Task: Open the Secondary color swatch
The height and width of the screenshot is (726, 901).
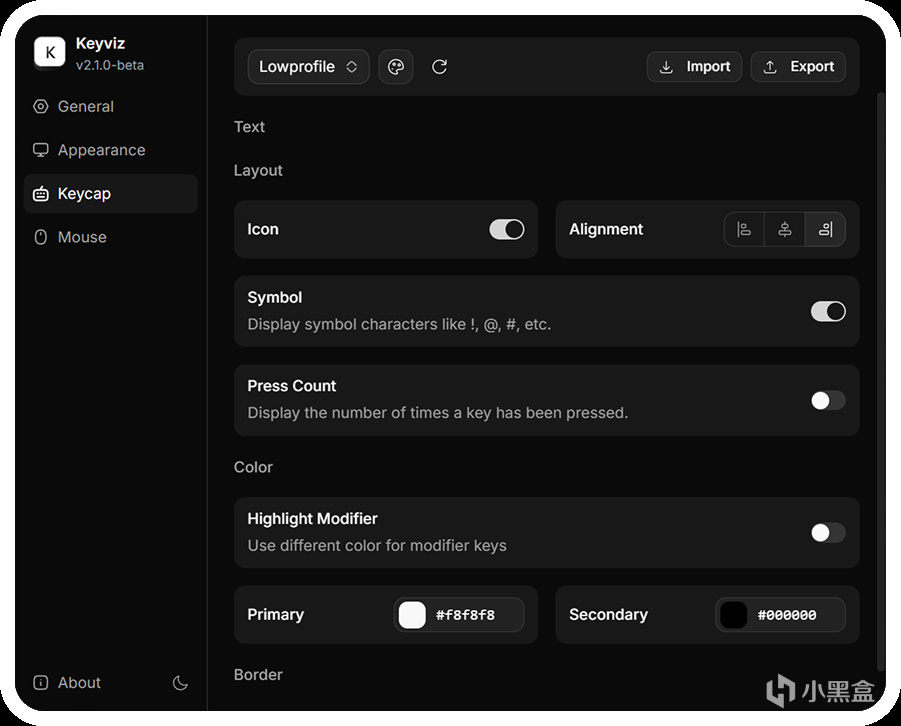Action: click(734, 615)
